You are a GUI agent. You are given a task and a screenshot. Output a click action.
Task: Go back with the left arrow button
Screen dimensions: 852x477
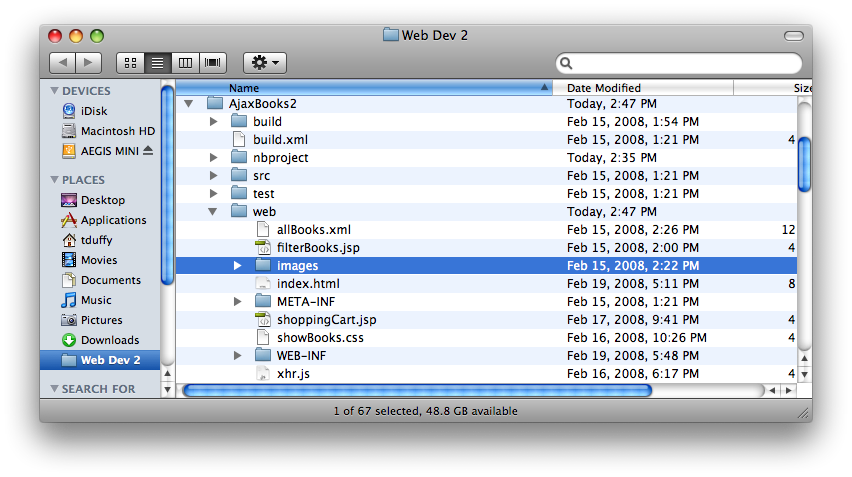(x=62, y=63)
